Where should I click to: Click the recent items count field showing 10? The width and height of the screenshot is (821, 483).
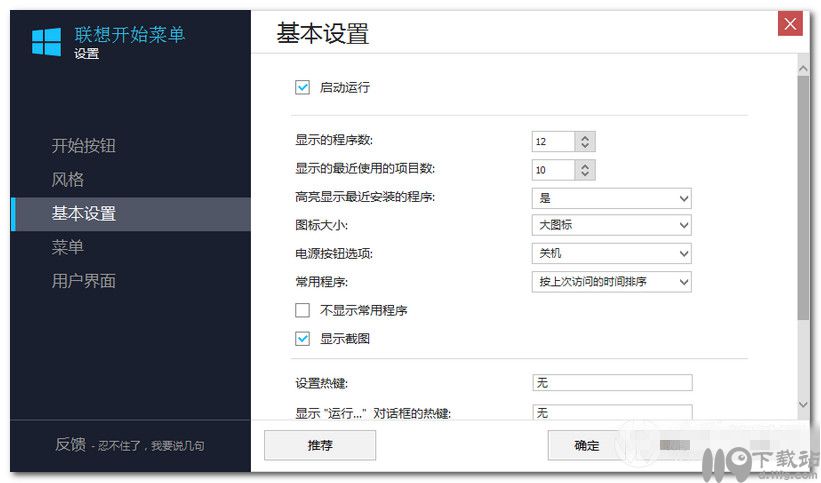tap(553, 170)
